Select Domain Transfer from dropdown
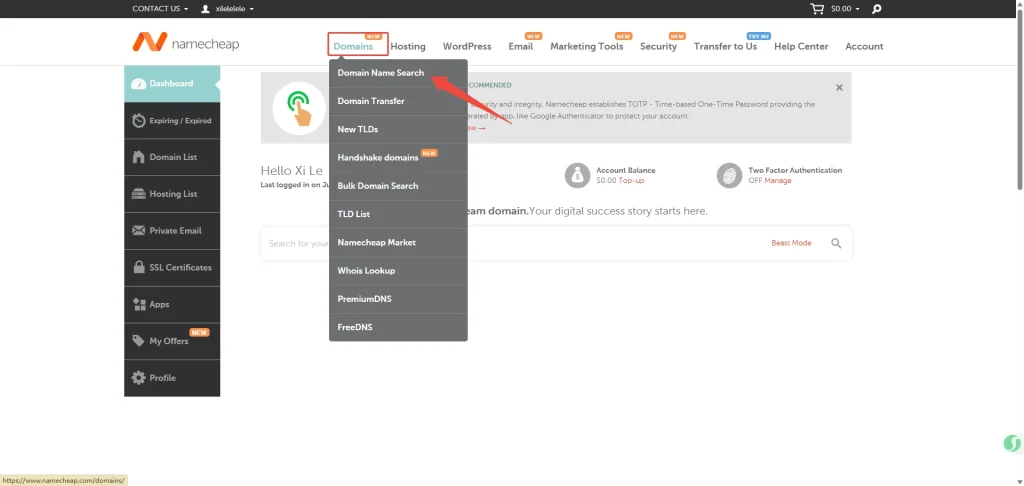 [398, 101]
